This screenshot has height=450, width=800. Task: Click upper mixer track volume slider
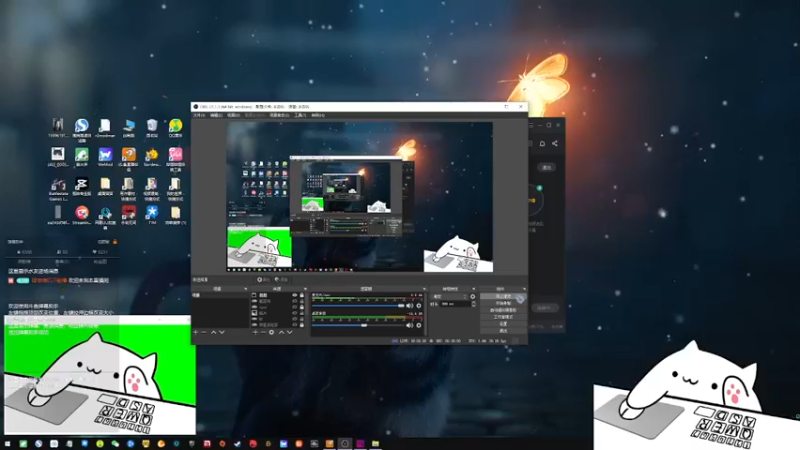[358, 306]
